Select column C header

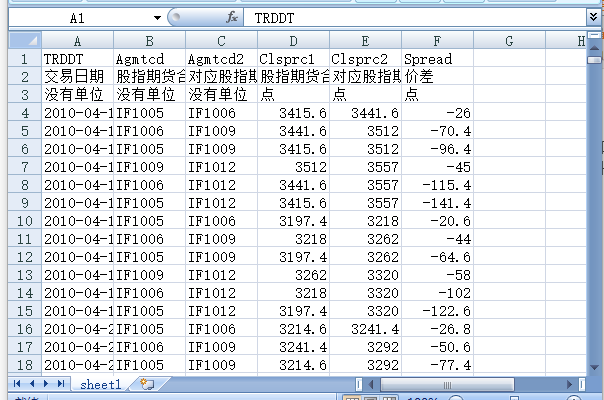point(221,40)
